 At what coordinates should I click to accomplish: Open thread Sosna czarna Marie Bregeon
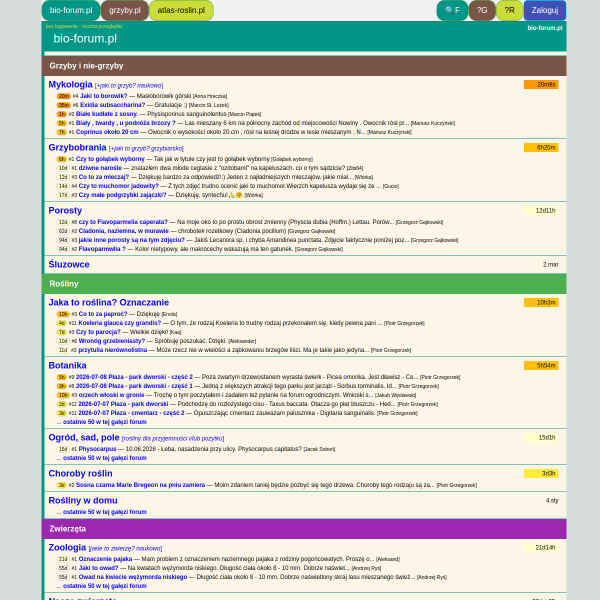tap(140, 485)
